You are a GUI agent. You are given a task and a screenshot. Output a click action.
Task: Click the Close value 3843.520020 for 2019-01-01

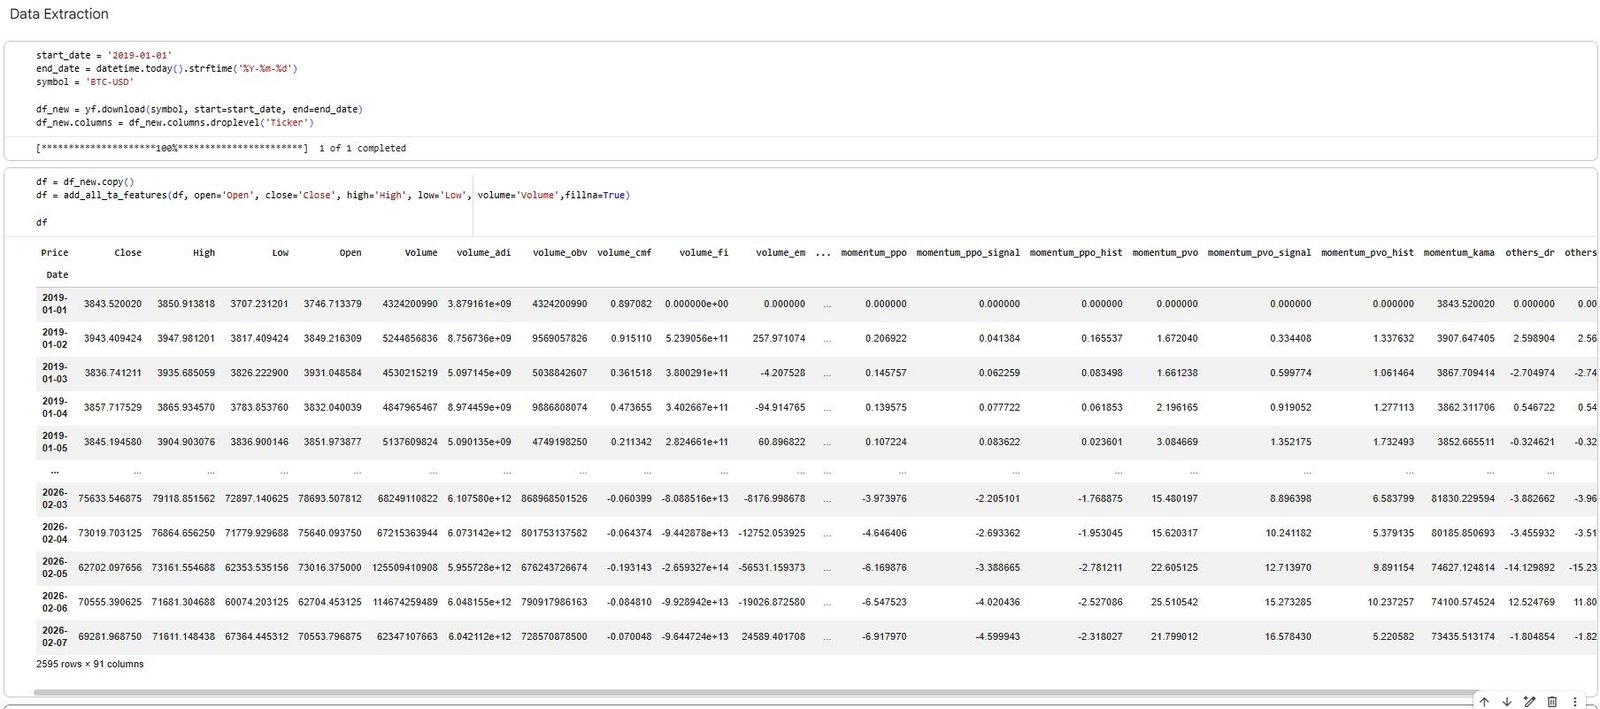tap(113, 304)
